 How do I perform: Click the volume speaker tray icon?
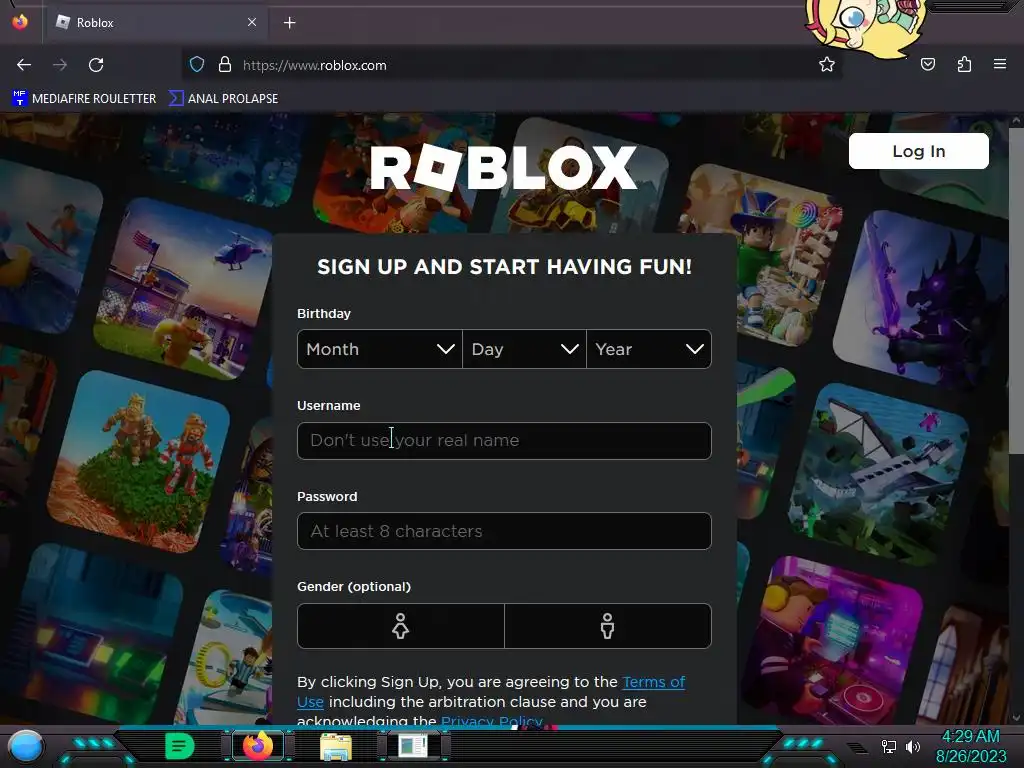(913, 746)
